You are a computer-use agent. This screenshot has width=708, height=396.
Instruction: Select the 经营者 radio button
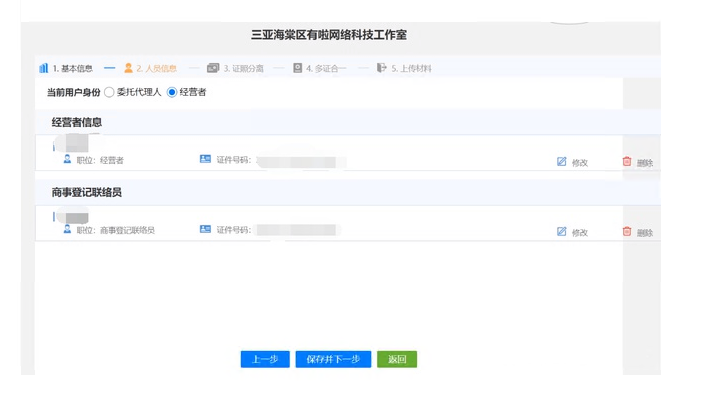point(172,92)
